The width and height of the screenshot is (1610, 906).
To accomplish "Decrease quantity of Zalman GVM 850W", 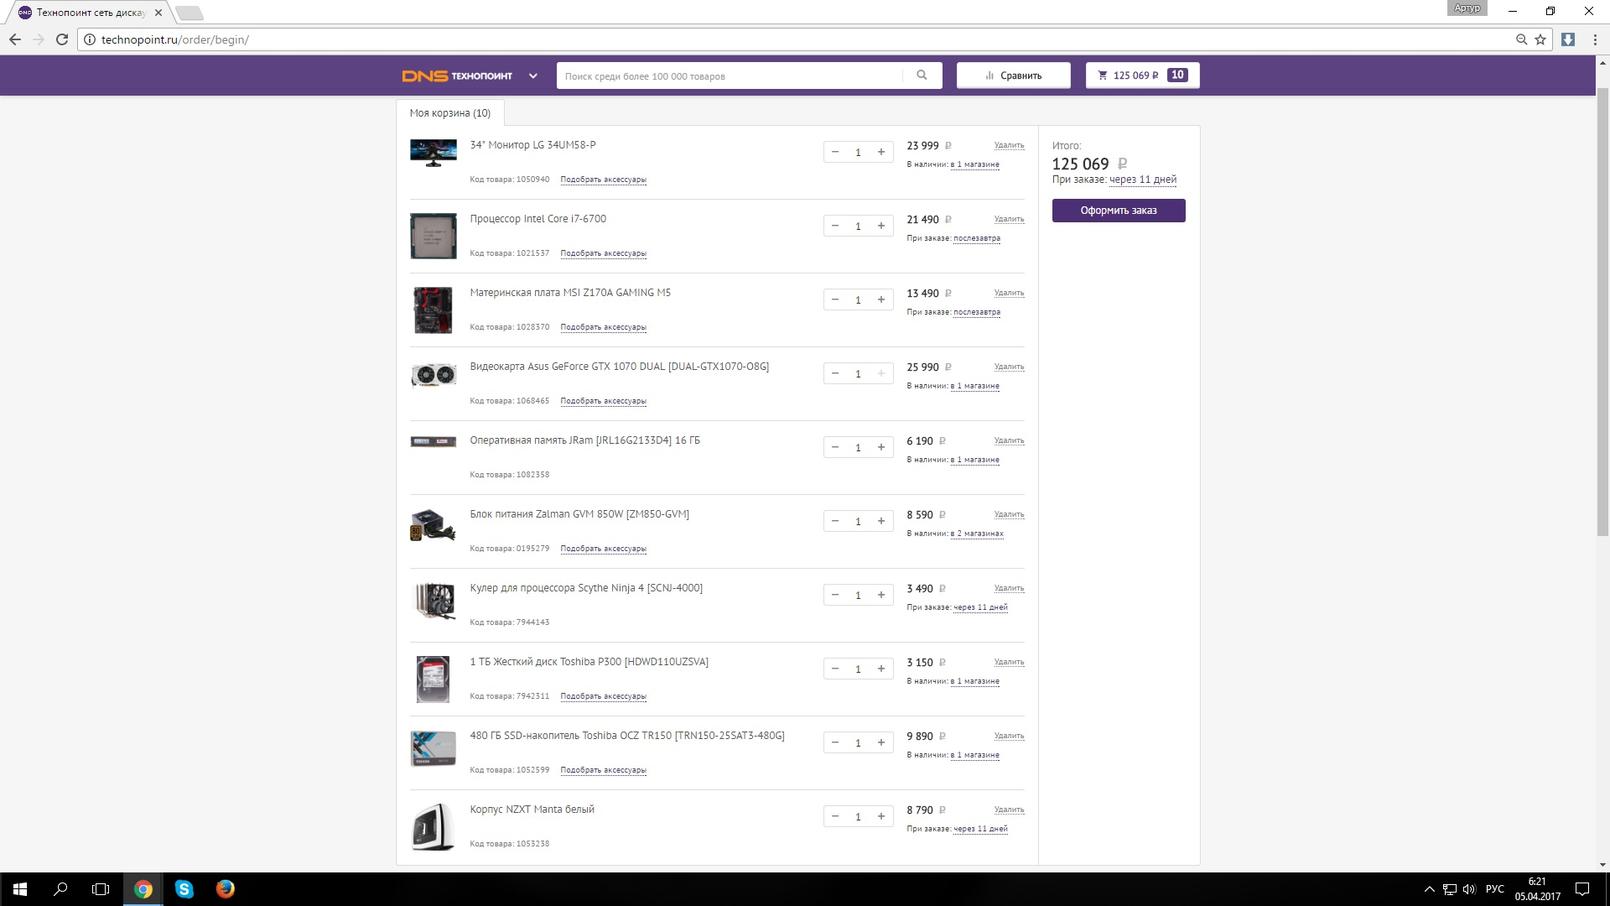I will point(835,521).
